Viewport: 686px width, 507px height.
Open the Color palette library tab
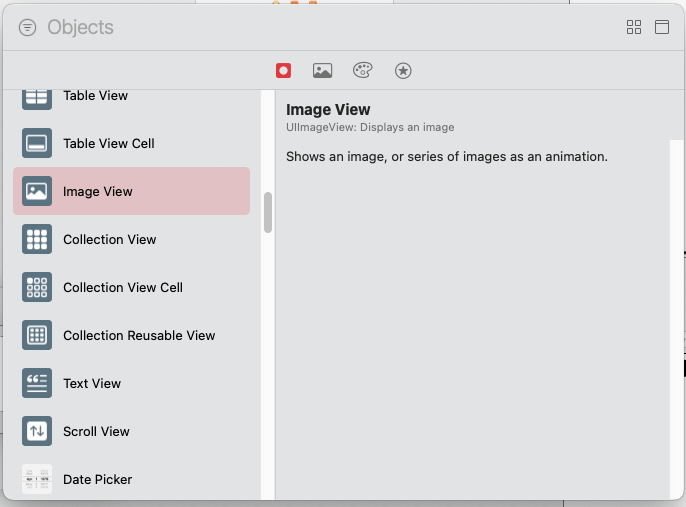(362, 70)
